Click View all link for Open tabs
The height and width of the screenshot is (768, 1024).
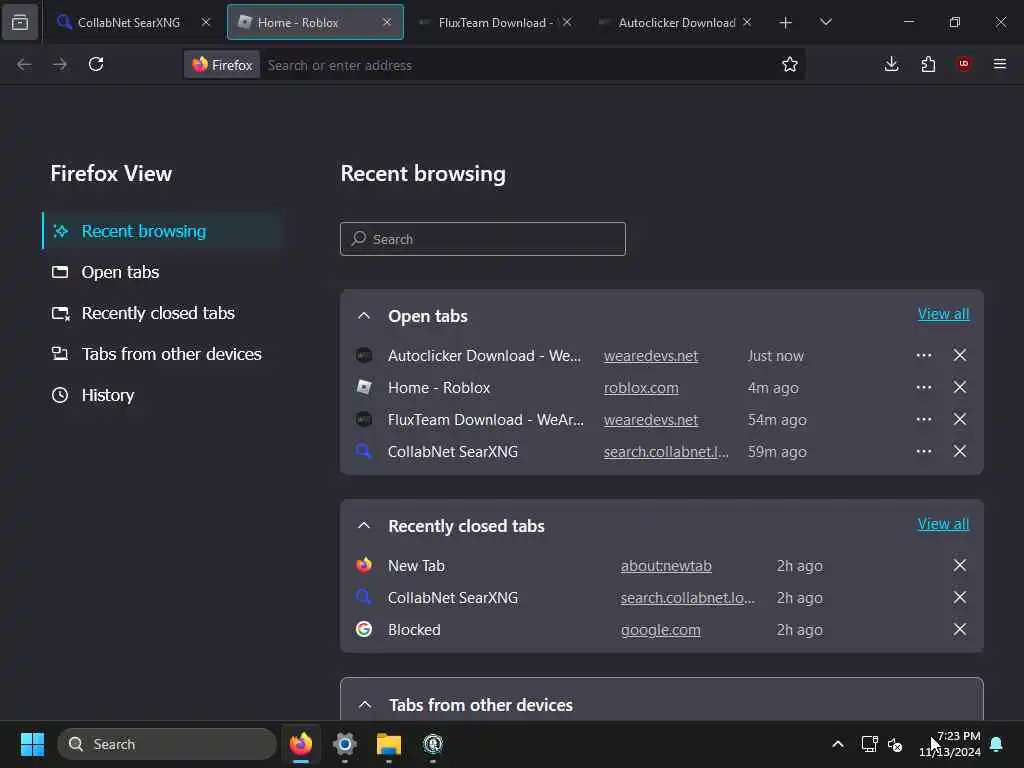coord(943,314)
